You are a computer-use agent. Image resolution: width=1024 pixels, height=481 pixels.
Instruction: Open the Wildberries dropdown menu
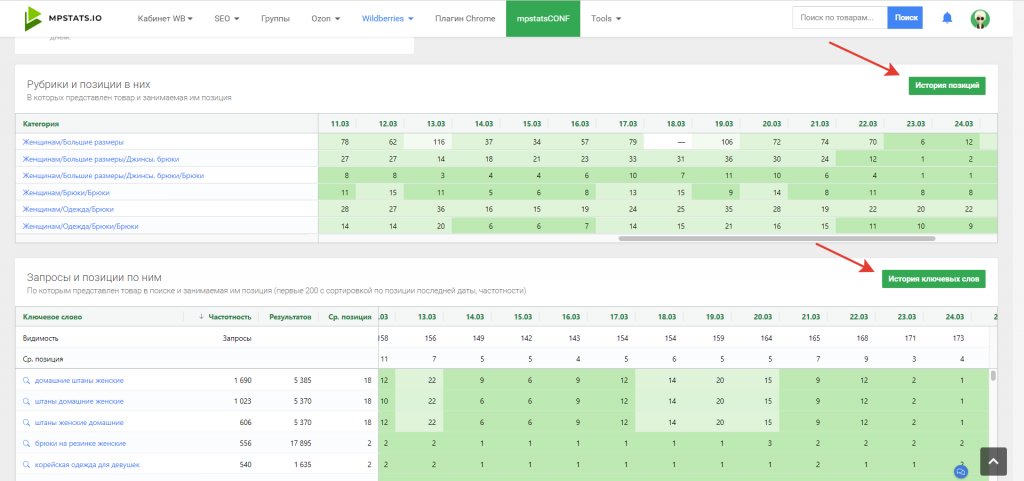387,18
